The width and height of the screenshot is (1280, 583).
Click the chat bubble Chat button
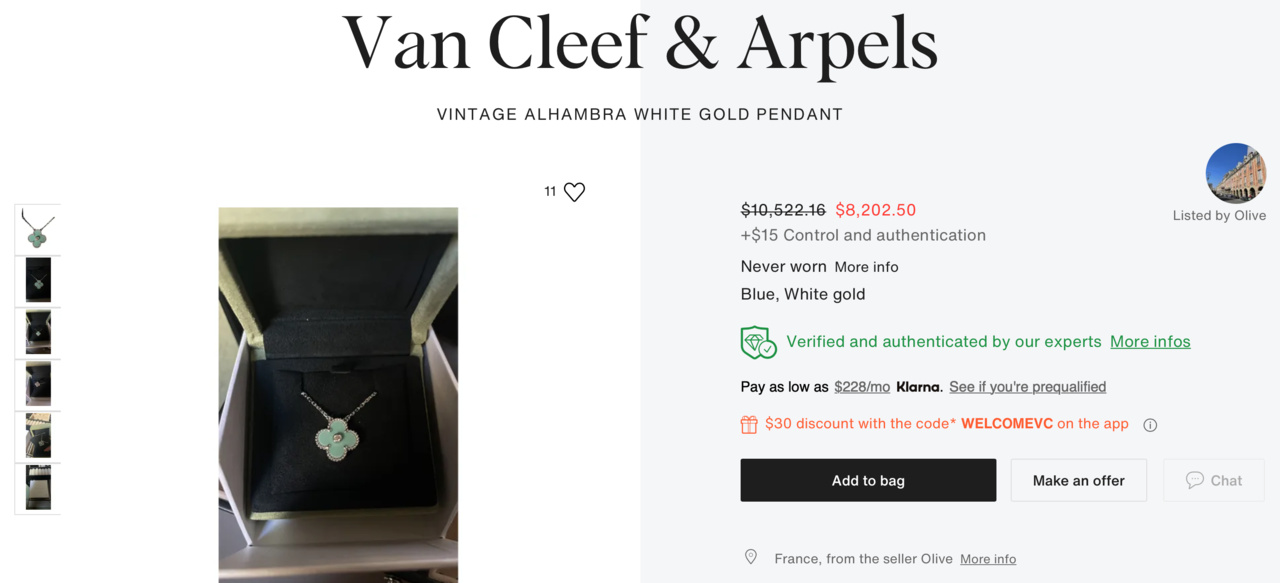[1213, 481]
